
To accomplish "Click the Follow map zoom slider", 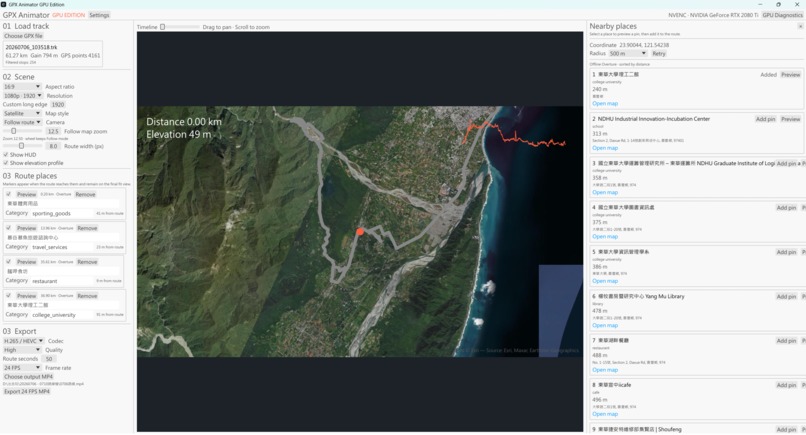I will click(23, 131).
